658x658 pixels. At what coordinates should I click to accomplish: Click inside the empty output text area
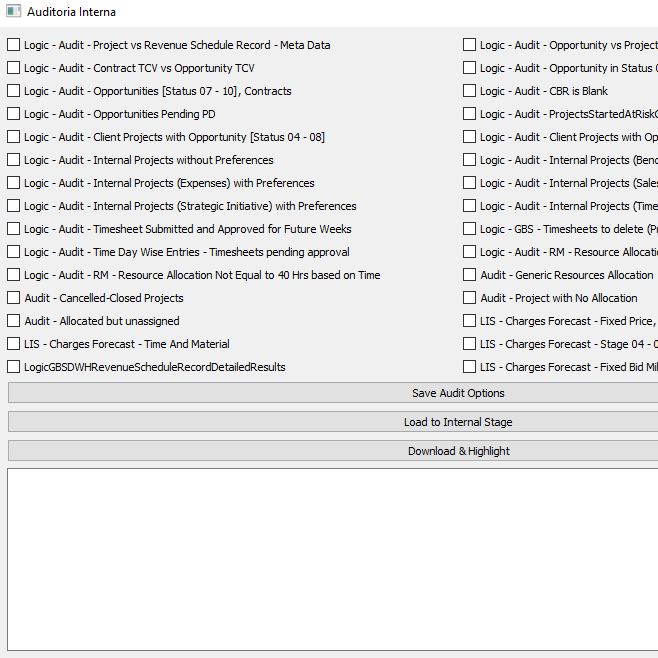tap(330, 558)
